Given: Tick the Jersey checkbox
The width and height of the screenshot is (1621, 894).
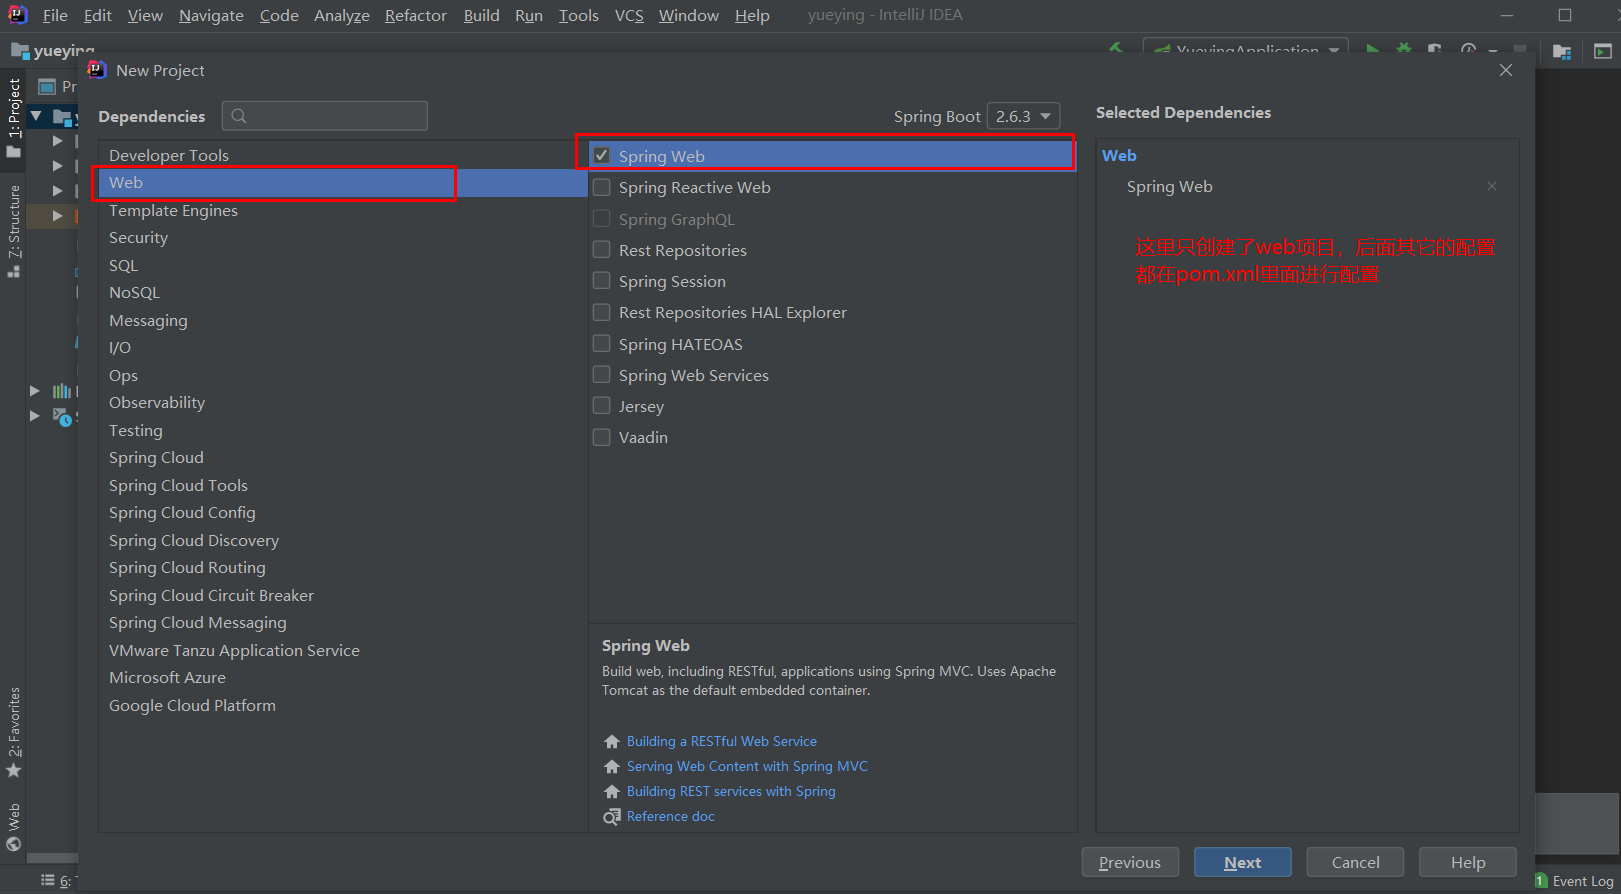Looking at the screenshot, I should pos(602,405).
